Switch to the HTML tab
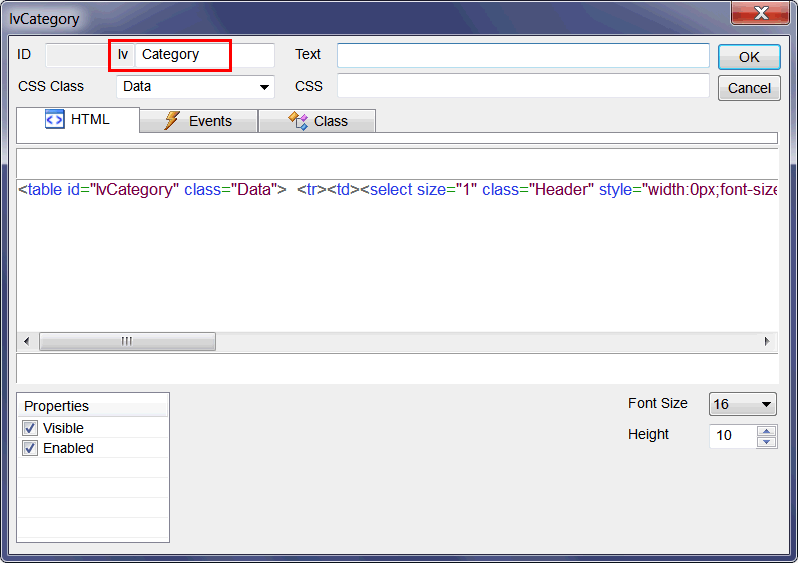The image size is (798, 563). tap(78, 120)
